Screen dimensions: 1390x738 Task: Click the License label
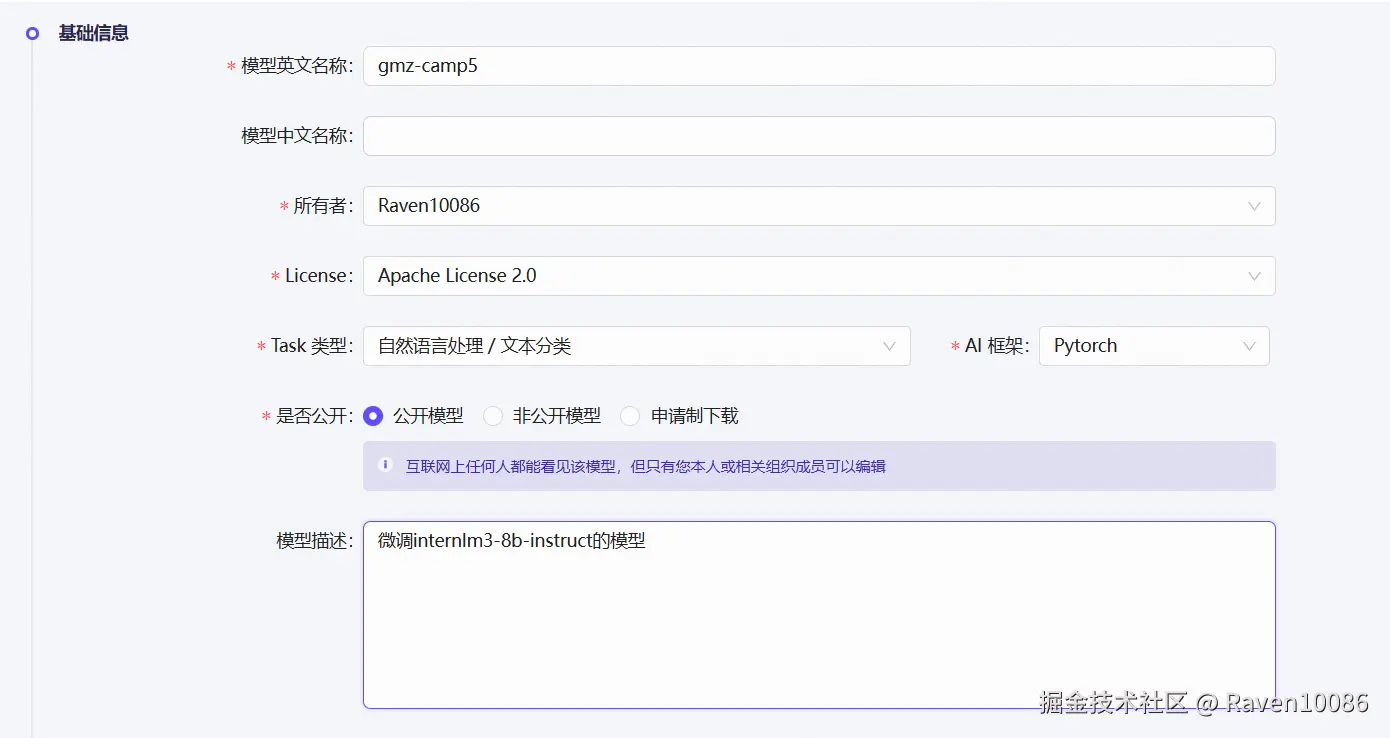tap(319, 276)
